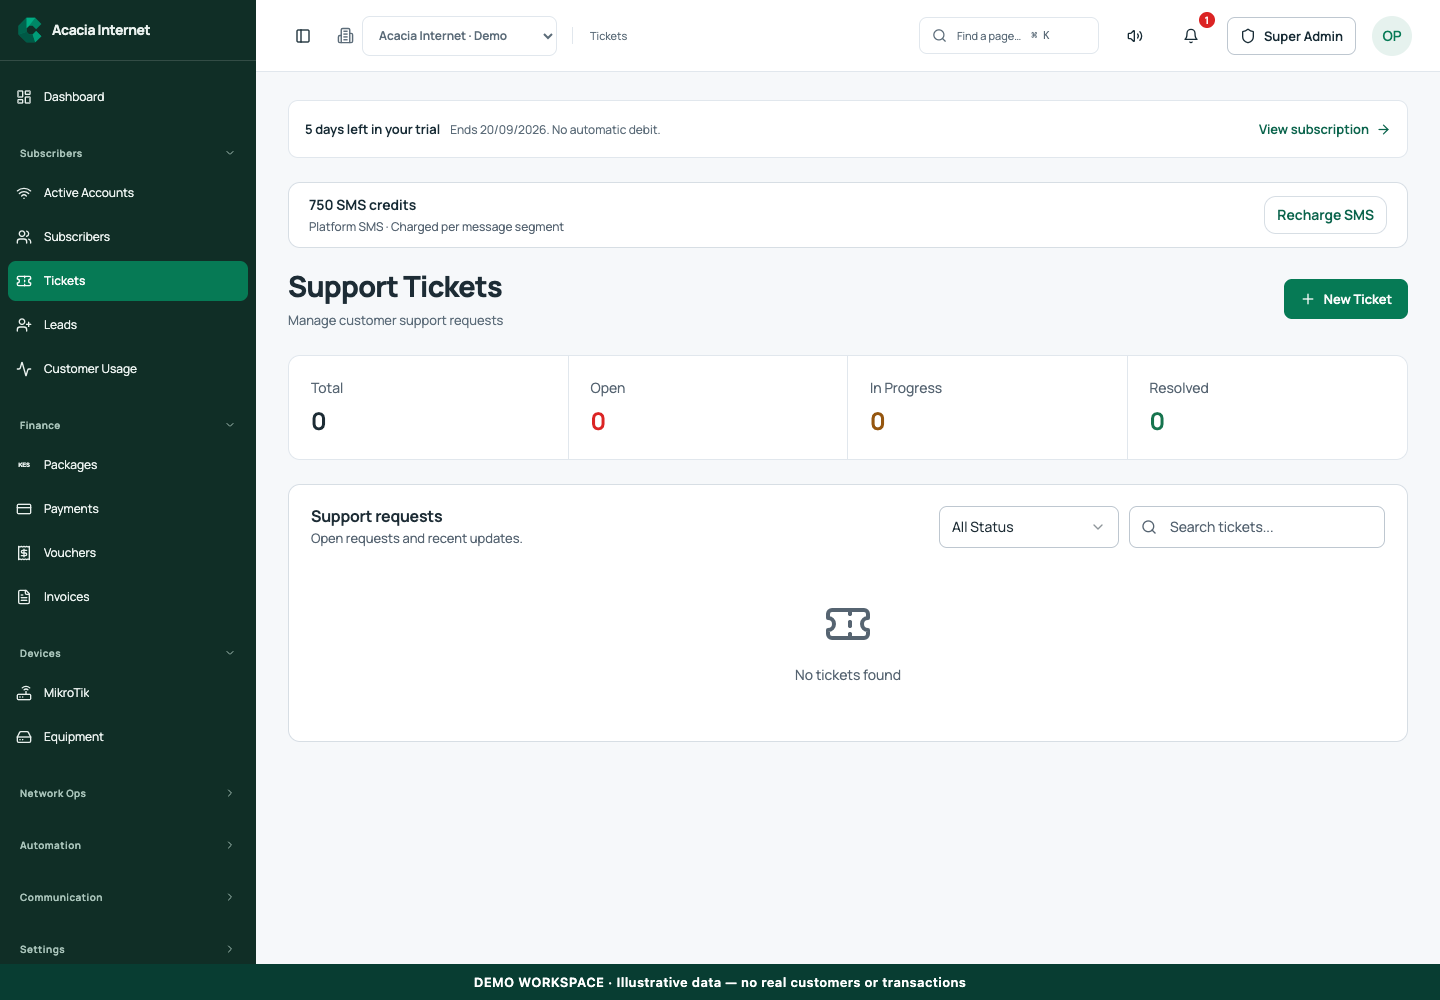Focus the Search tickets field
This screenshot has height=1000, width=1440.
coord(1256,527)
